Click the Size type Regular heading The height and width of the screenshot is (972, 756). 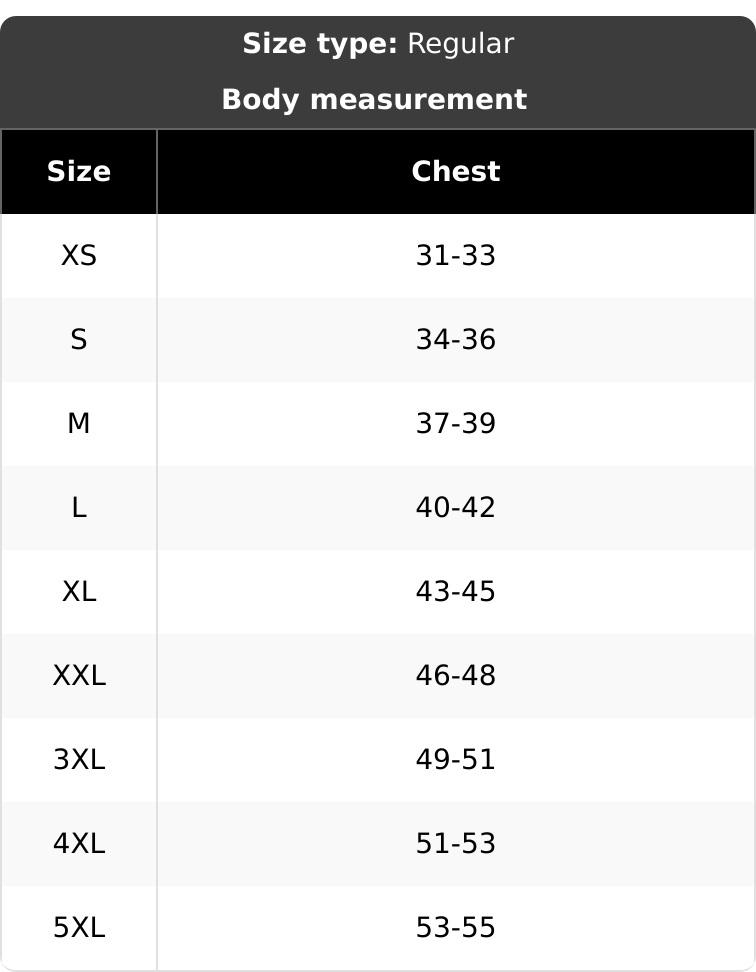click(x=378, y=45)
